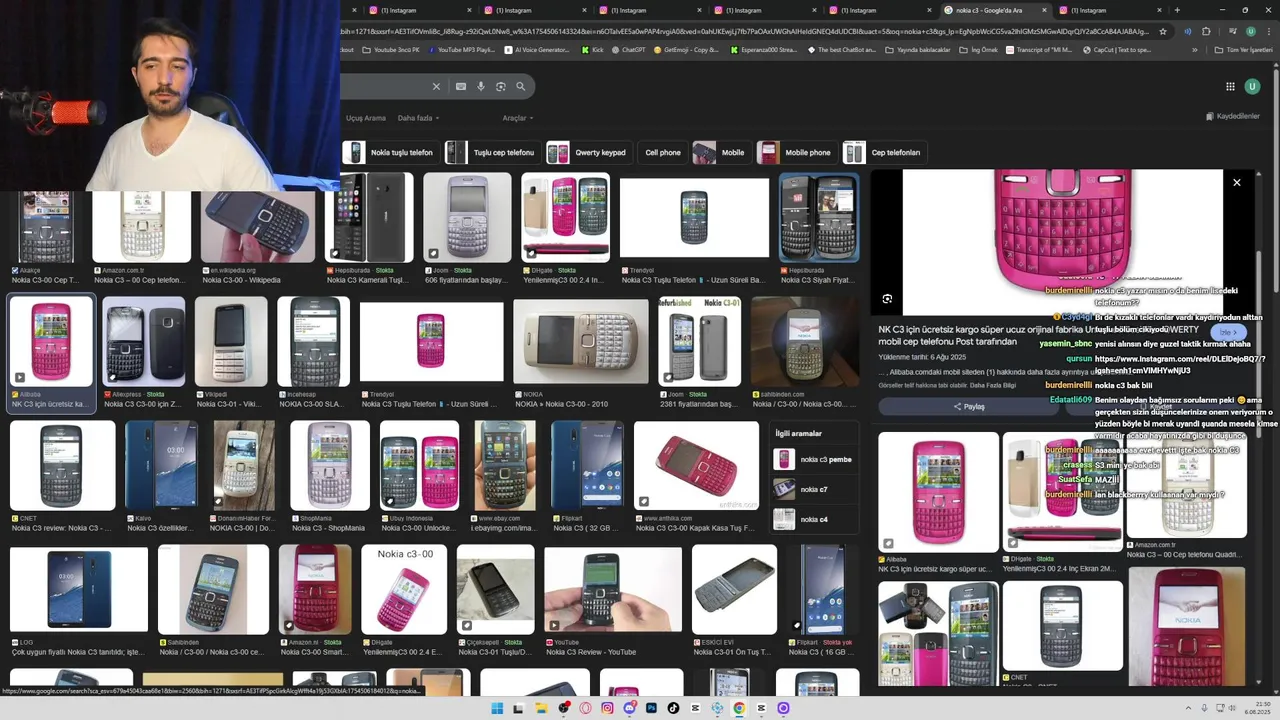The height and width of the screenshot is (720, 1280).
Task: Open the Uçuş Arama search tab
Action: coord(365,118)
